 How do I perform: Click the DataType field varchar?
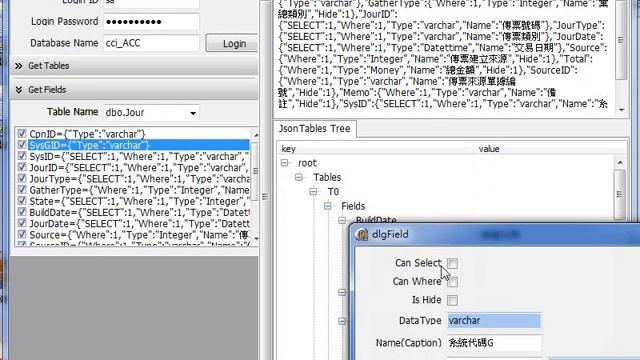coord(494,321)
